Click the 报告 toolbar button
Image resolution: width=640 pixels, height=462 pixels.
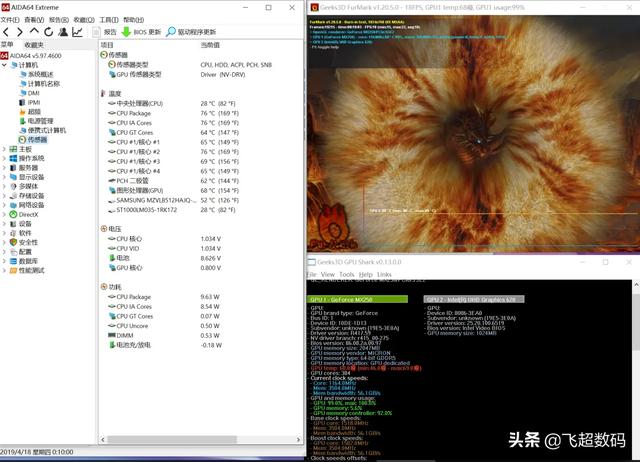(104, 32)
